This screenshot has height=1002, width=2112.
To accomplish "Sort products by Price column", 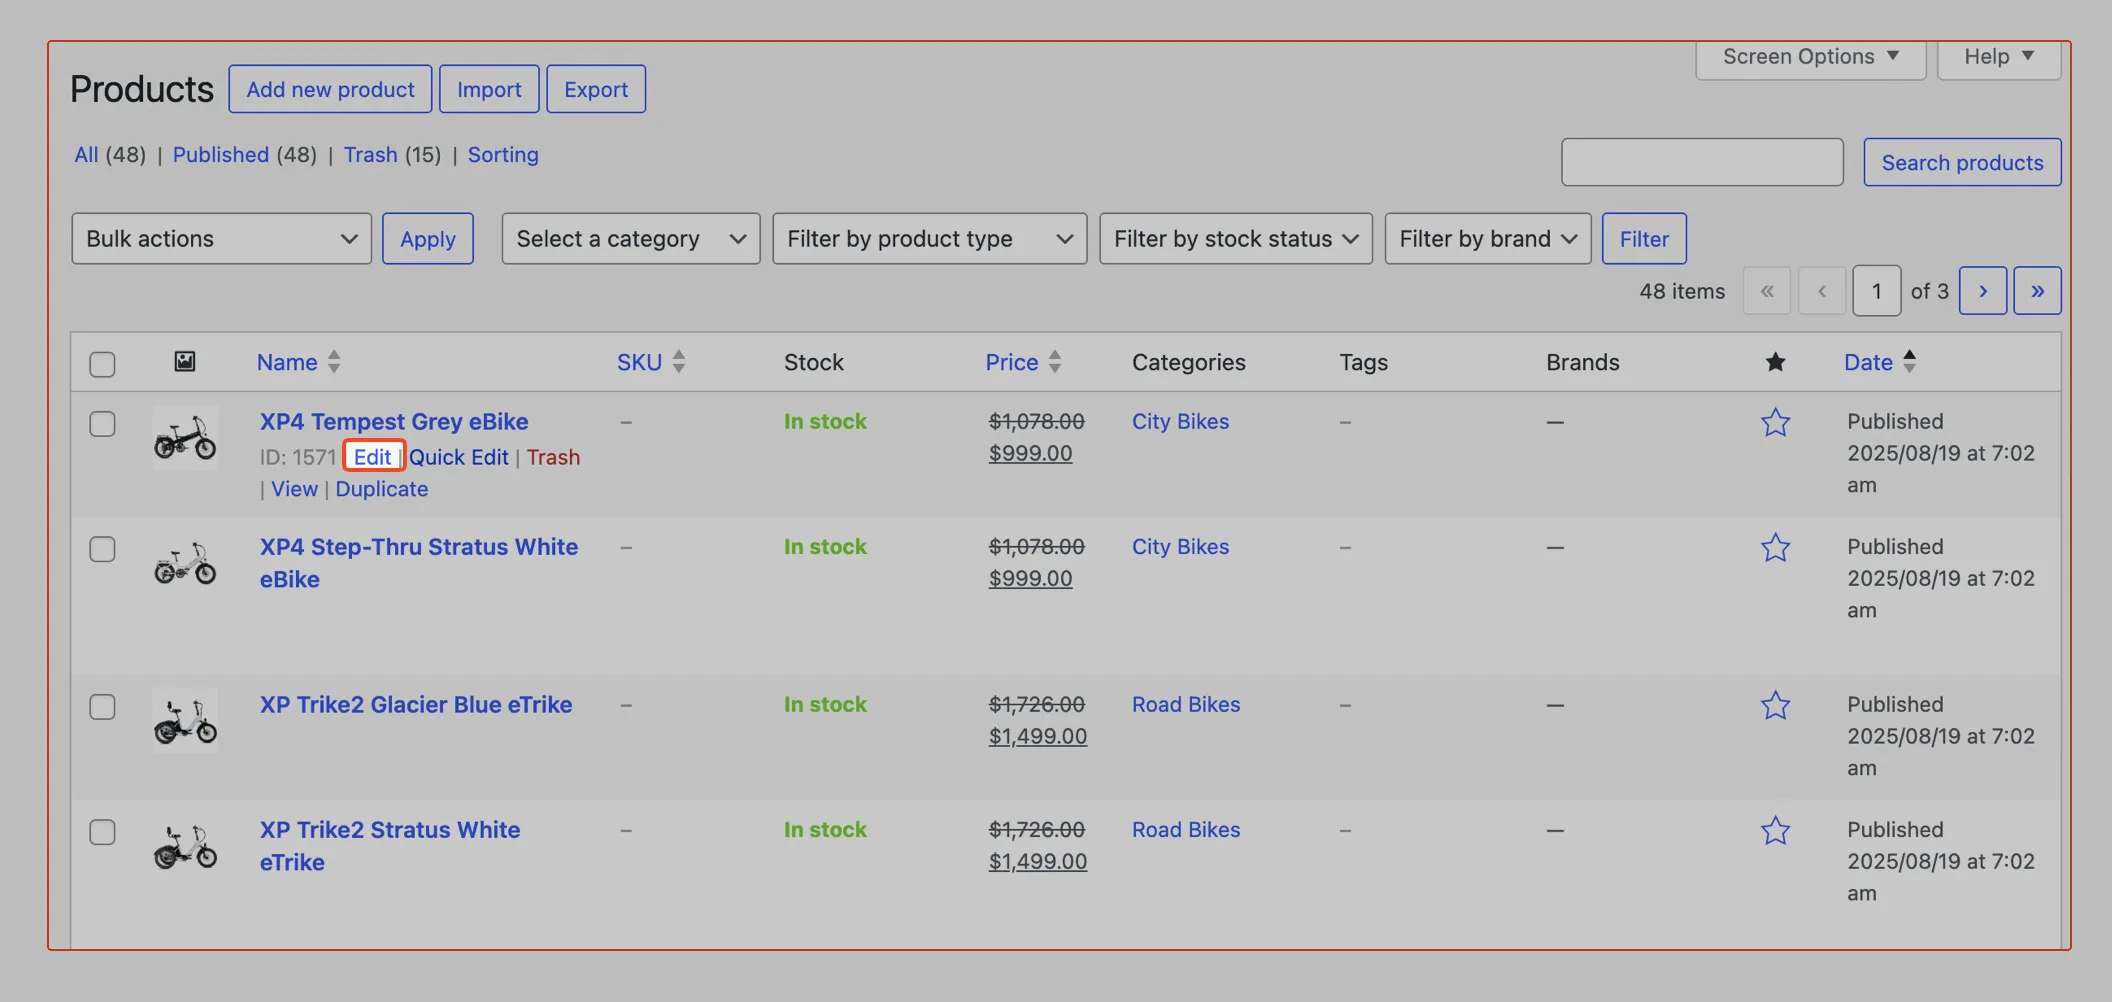I will click(1023, 362).
